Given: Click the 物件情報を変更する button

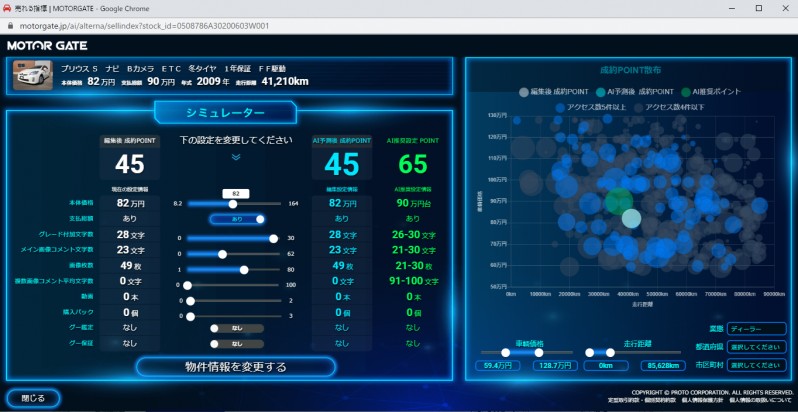Looking at the screenshot, I should click(236, 367).
